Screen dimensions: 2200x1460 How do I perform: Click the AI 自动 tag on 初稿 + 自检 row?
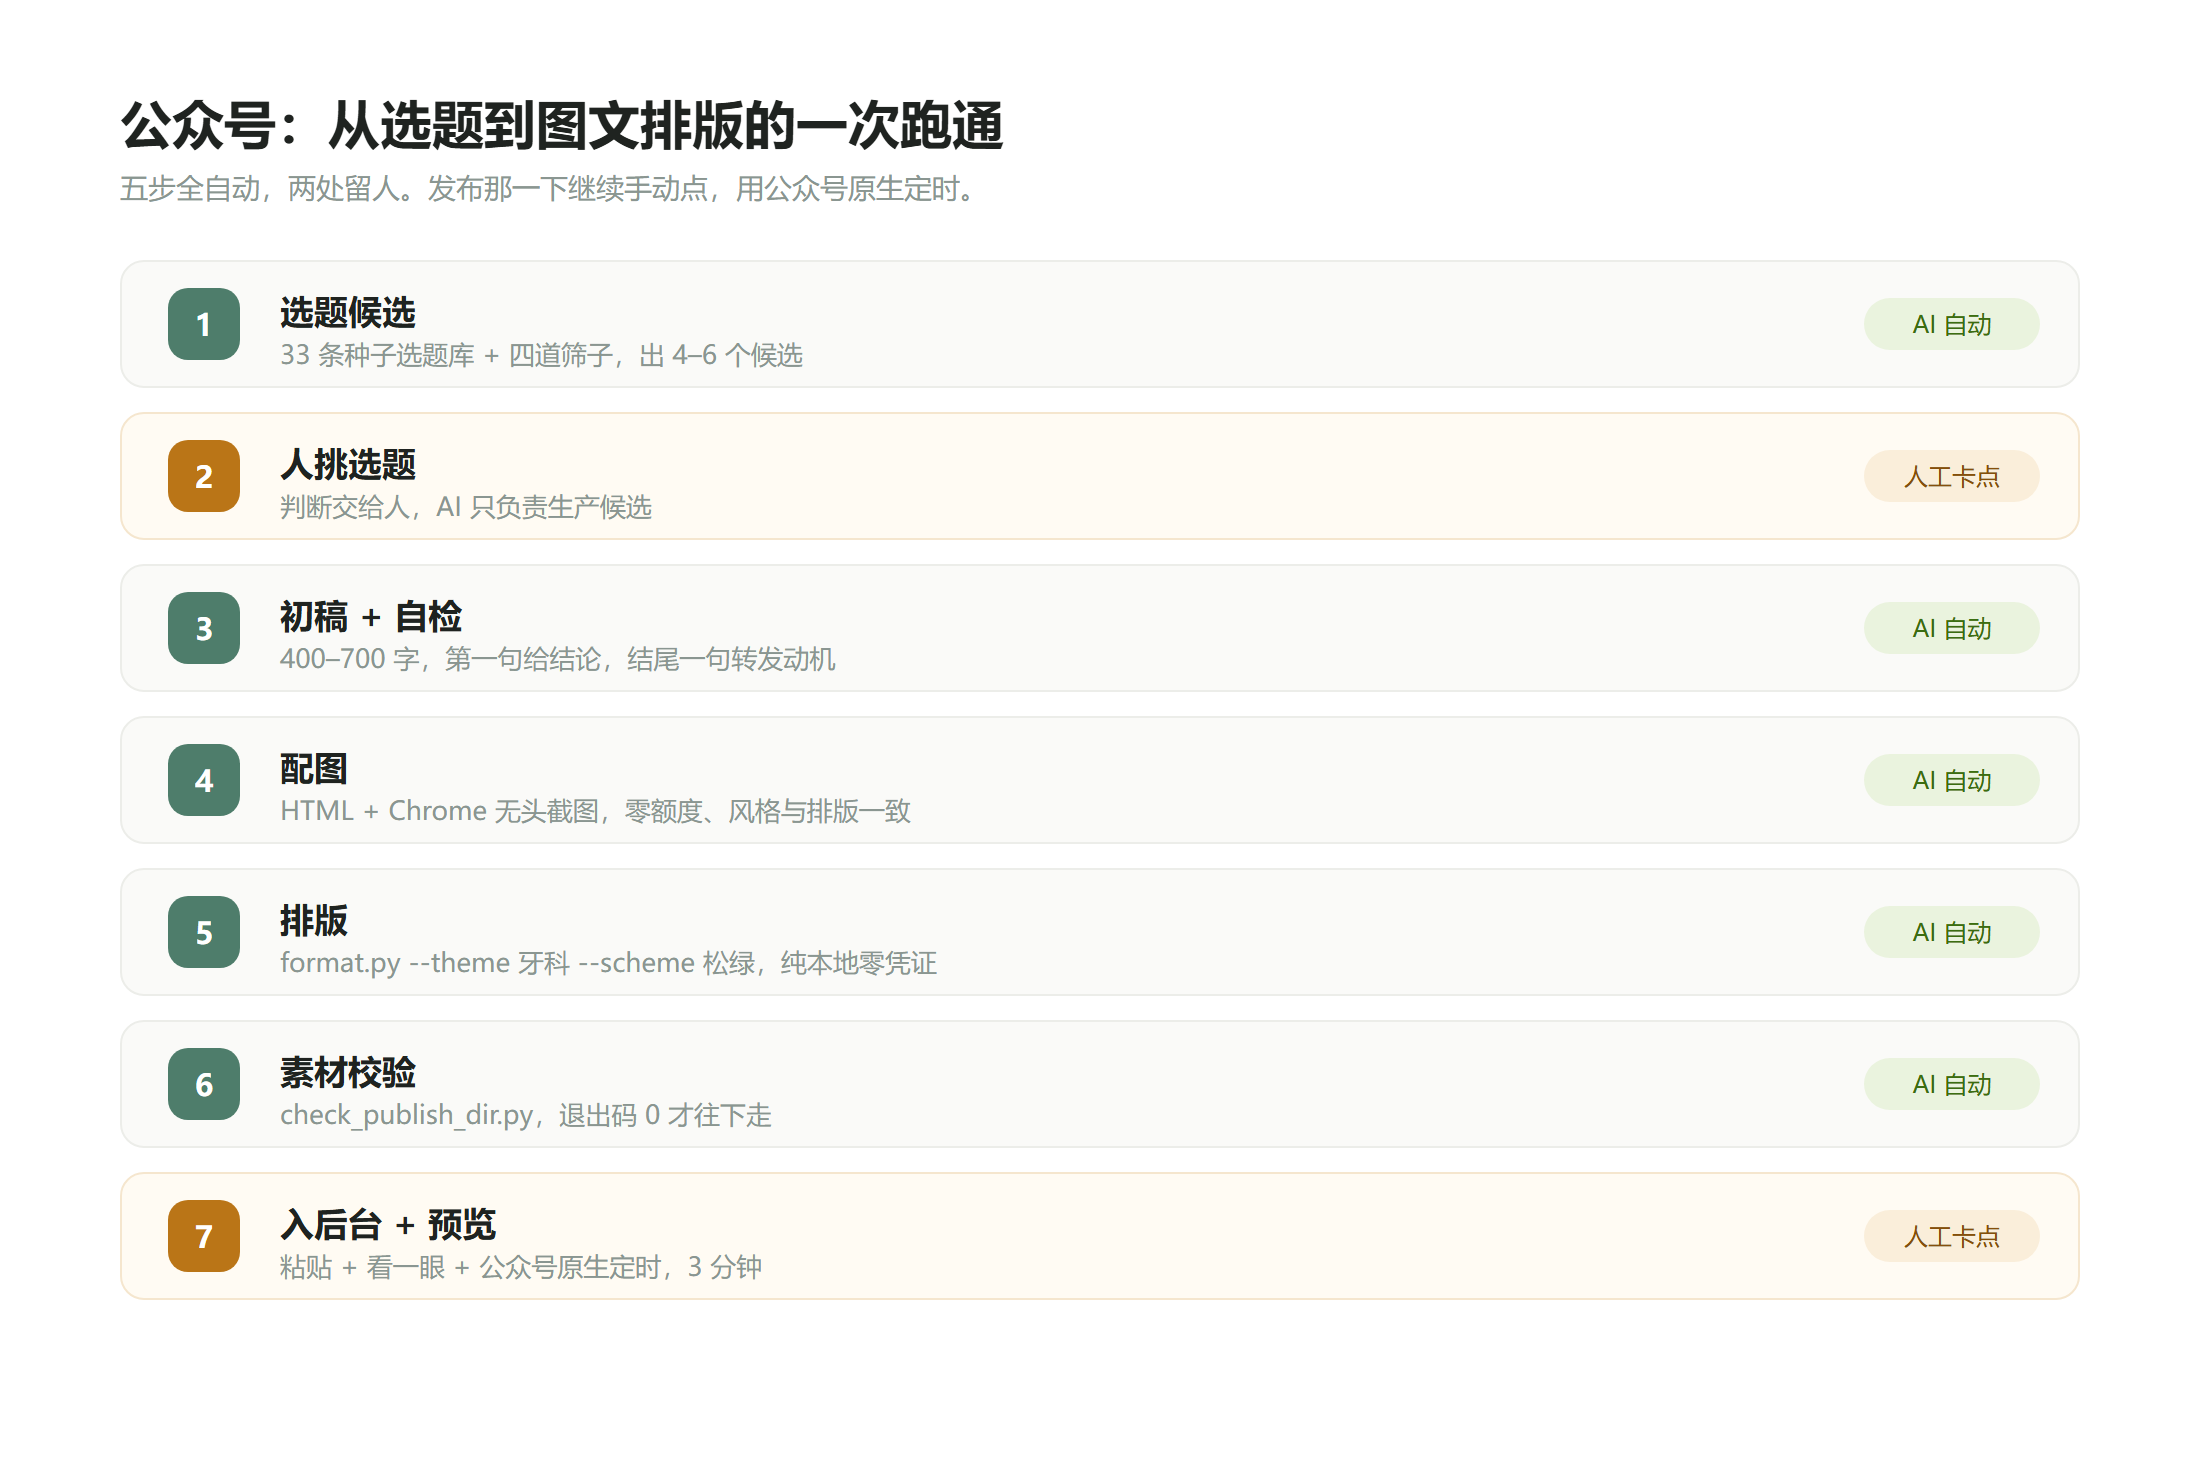[1951, 628]
